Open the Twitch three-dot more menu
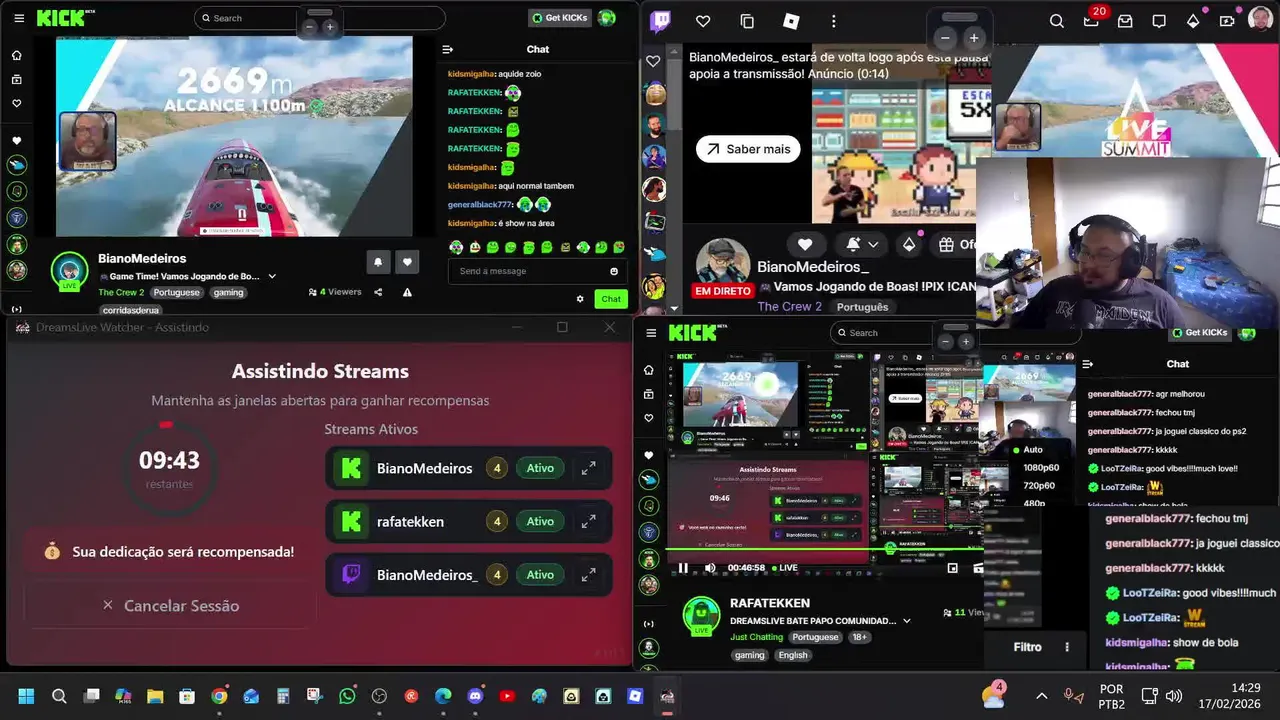 click(x=834, y=21)
